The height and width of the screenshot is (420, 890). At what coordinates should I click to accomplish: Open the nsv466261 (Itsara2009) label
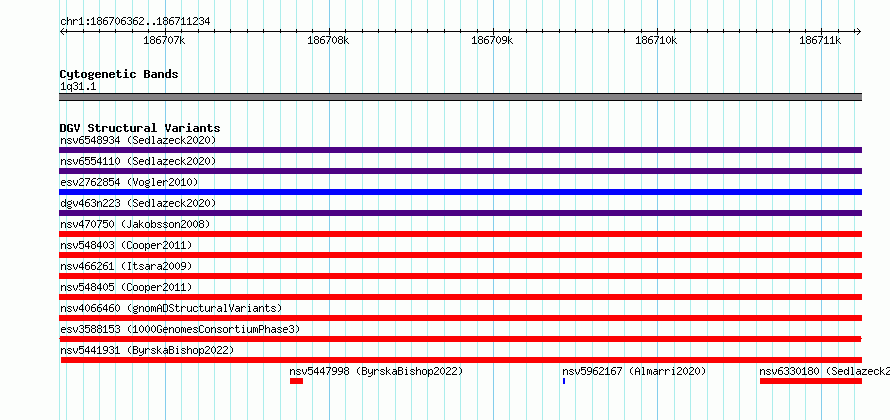126,266
